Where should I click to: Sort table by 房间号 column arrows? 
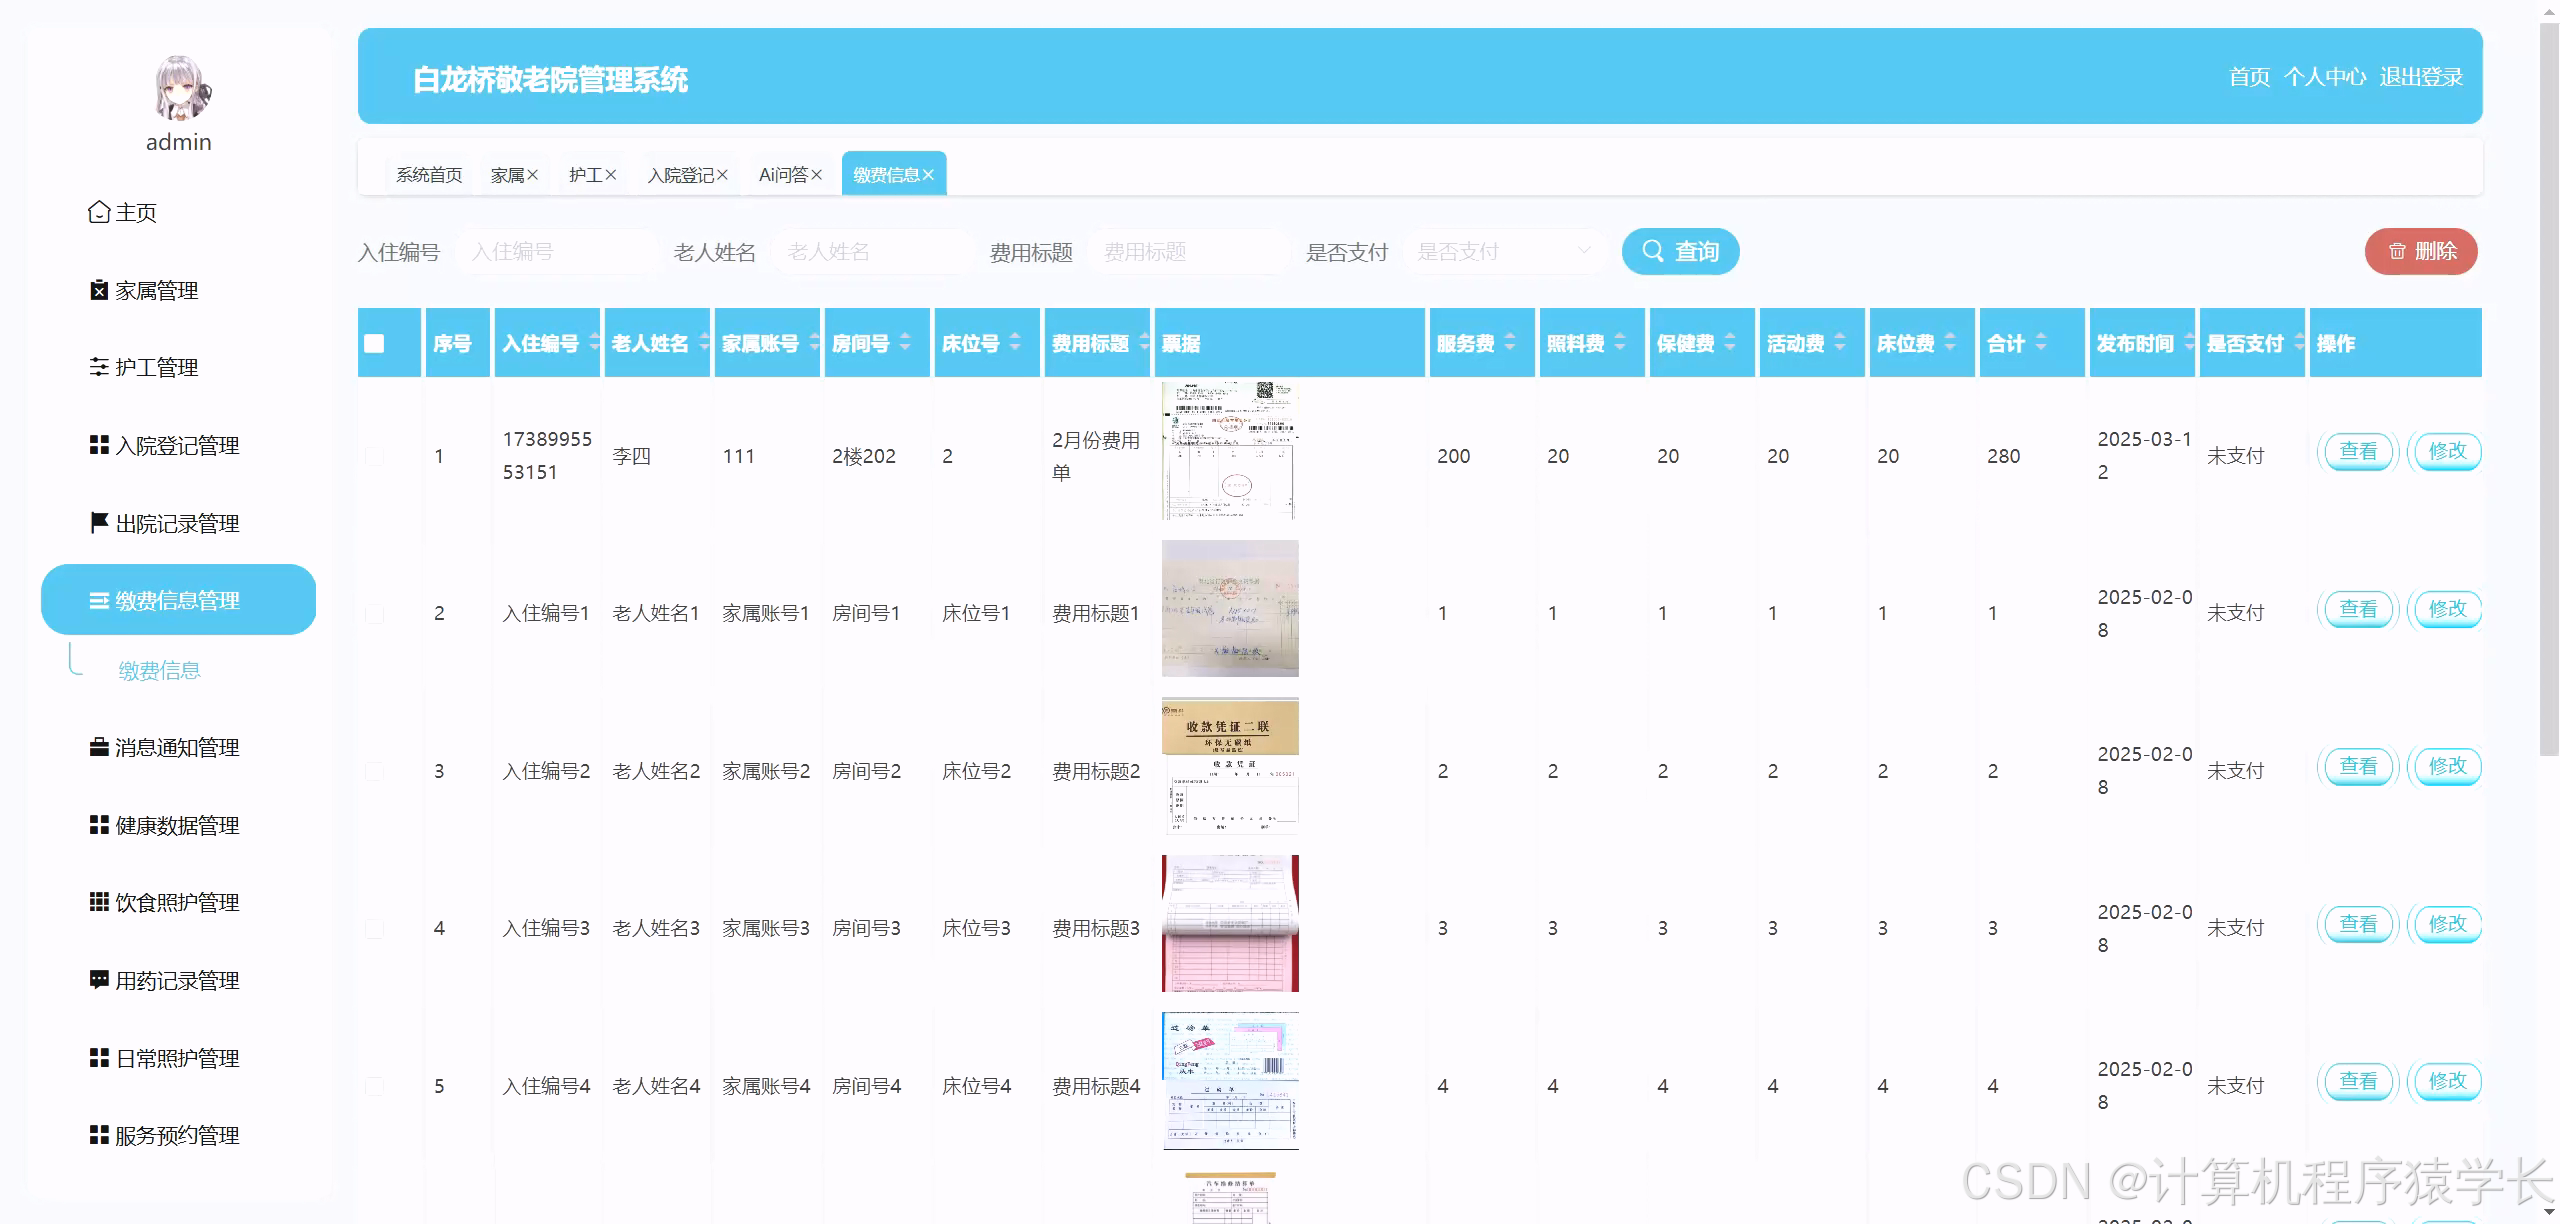tap(905, 342)
